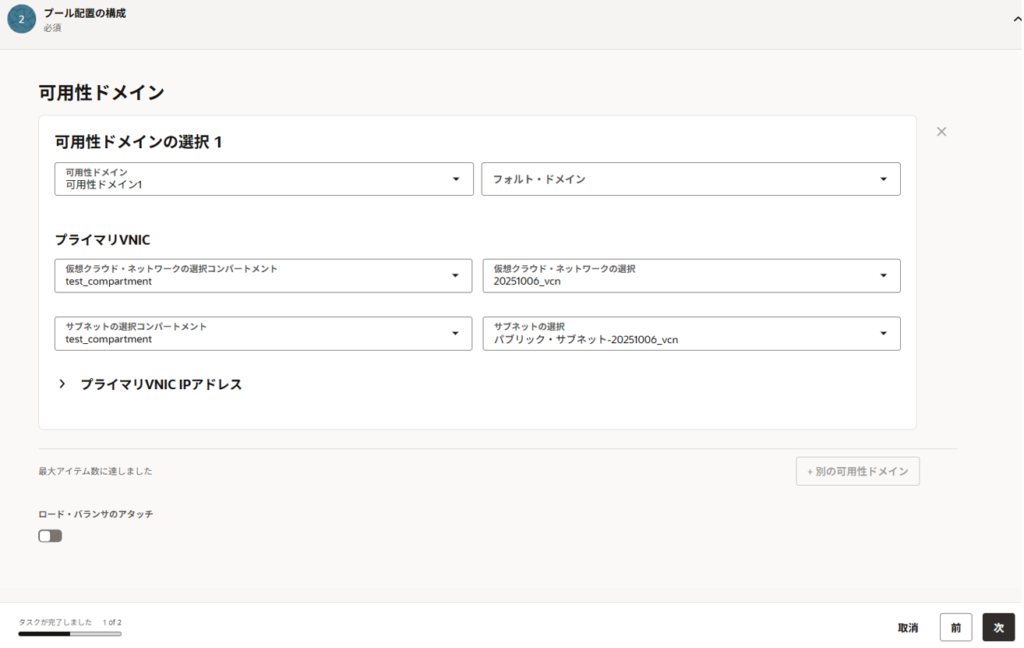Click arrow of VCN compartment selector
The width and height of the screenshot is (1024, 648).
click(455, 275)
